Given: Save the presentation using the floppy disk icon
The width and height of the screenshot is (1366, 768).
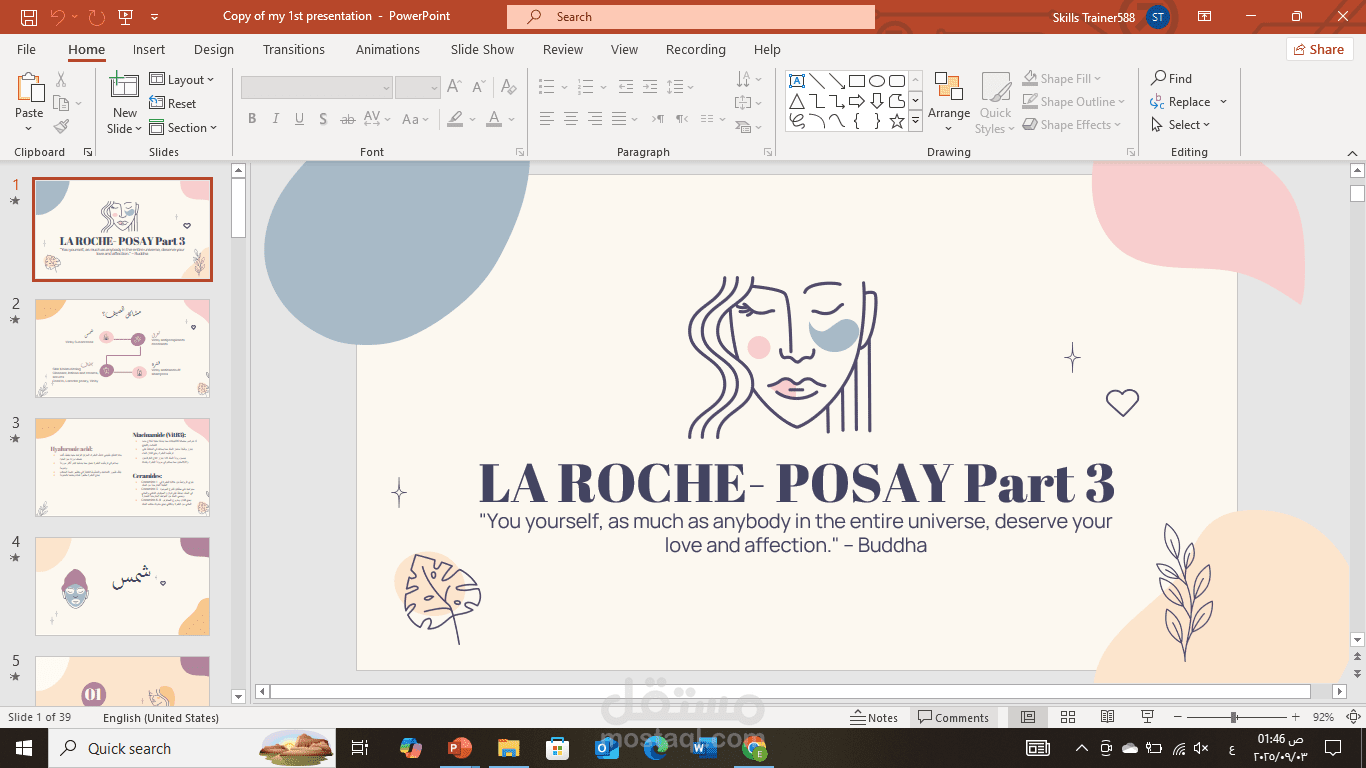Looking at the screenshot, I should click(x=29, y=16).
